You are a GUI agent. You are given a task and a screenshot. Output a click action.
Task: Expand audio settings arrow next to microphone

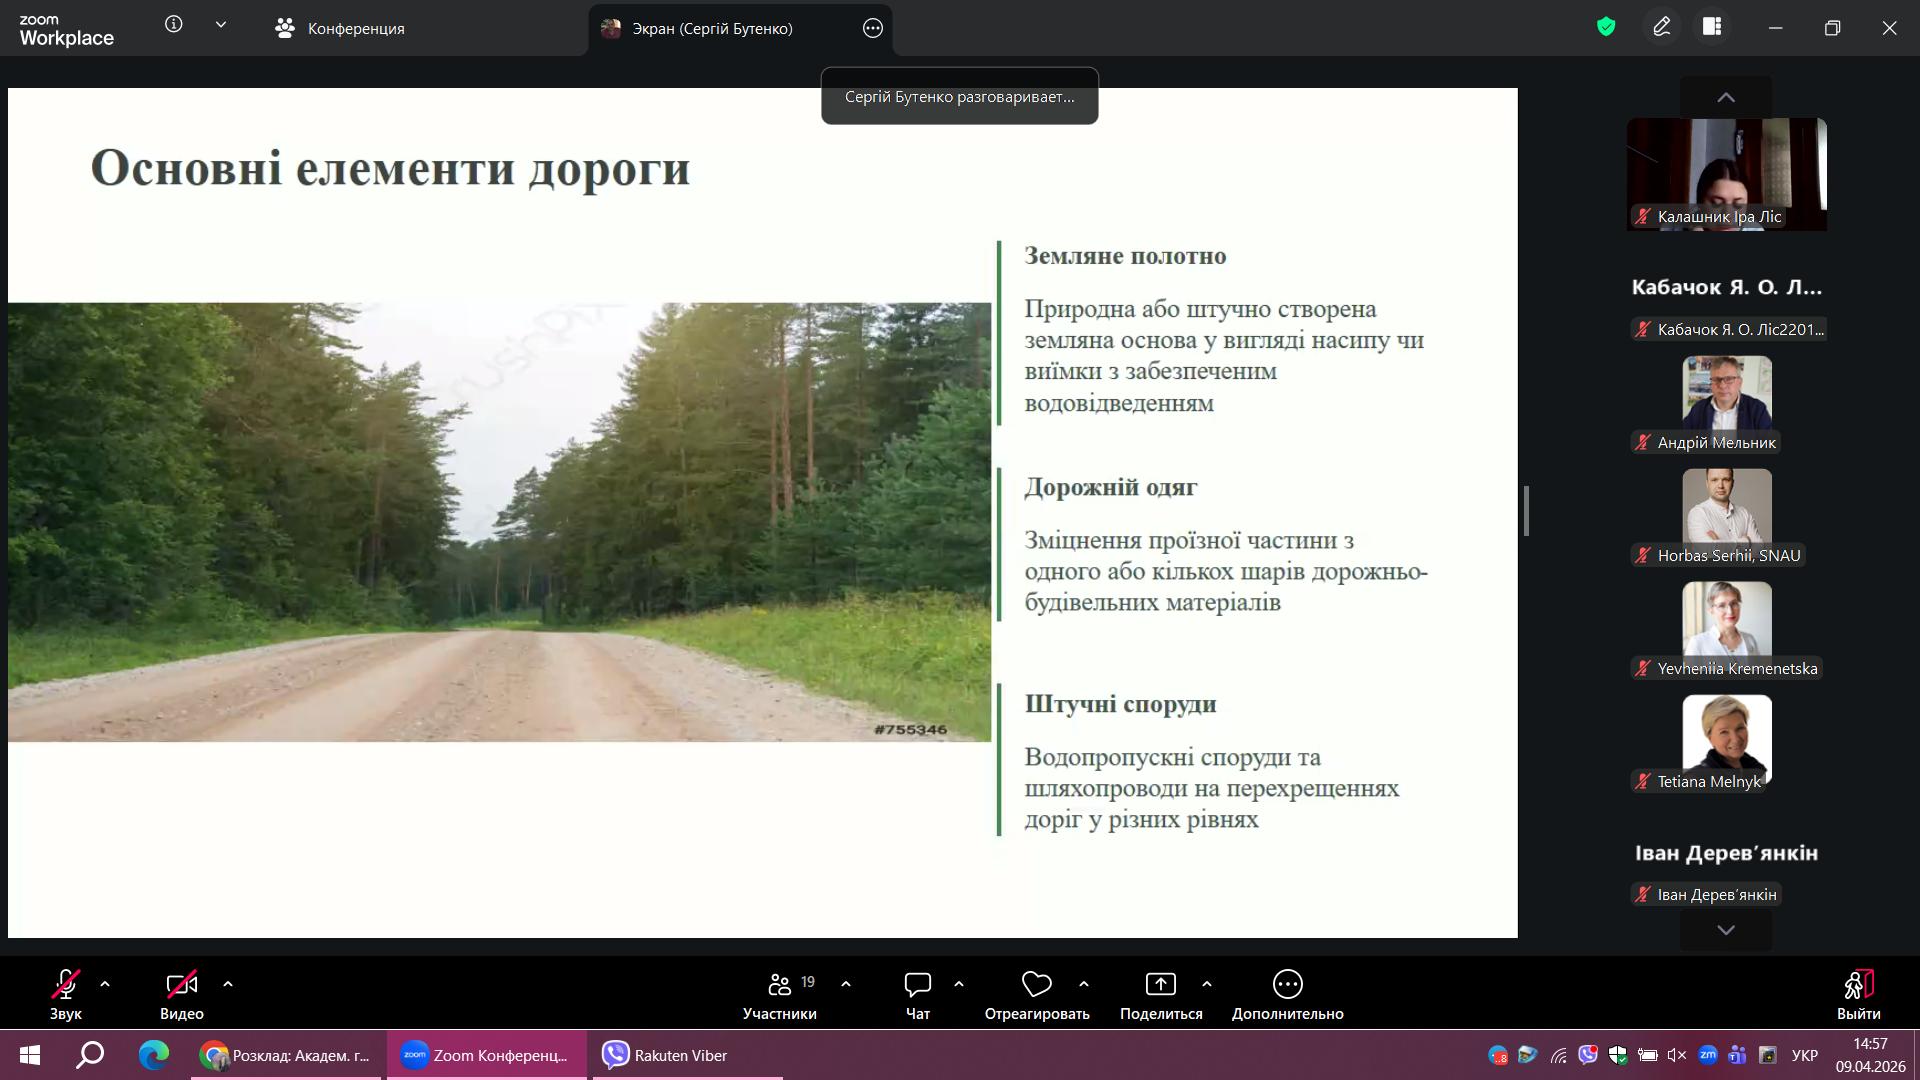105,985
